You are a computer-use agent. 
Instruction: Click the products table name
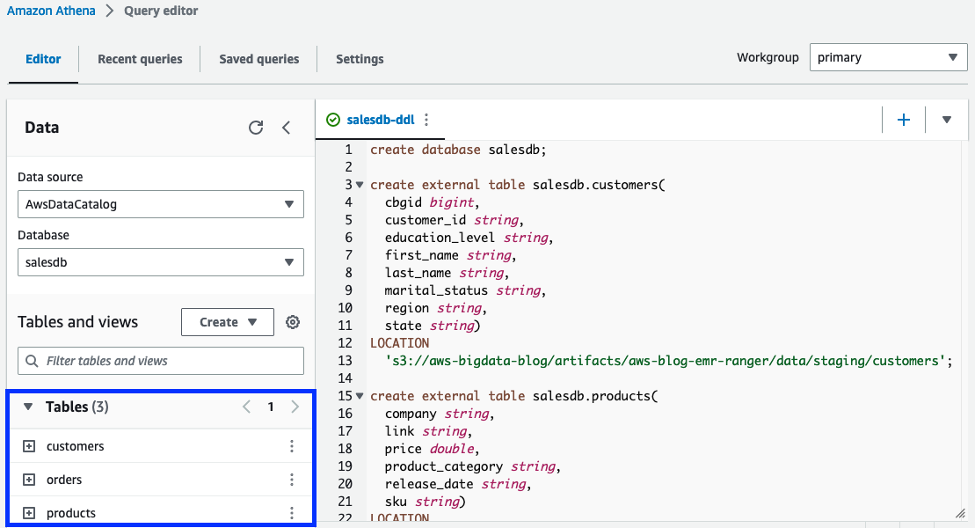tap(71, 513)
